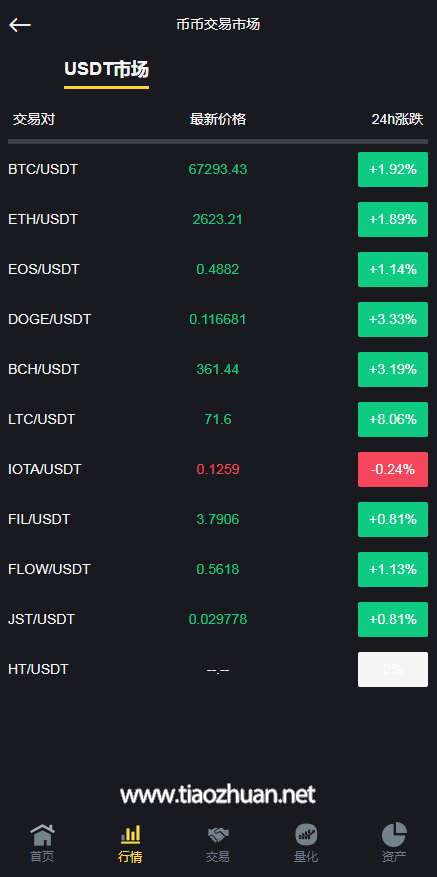This screenshot has height=877, width=437.
Task: Switch to the USDT市场 tab
Action: click(106, 69)
